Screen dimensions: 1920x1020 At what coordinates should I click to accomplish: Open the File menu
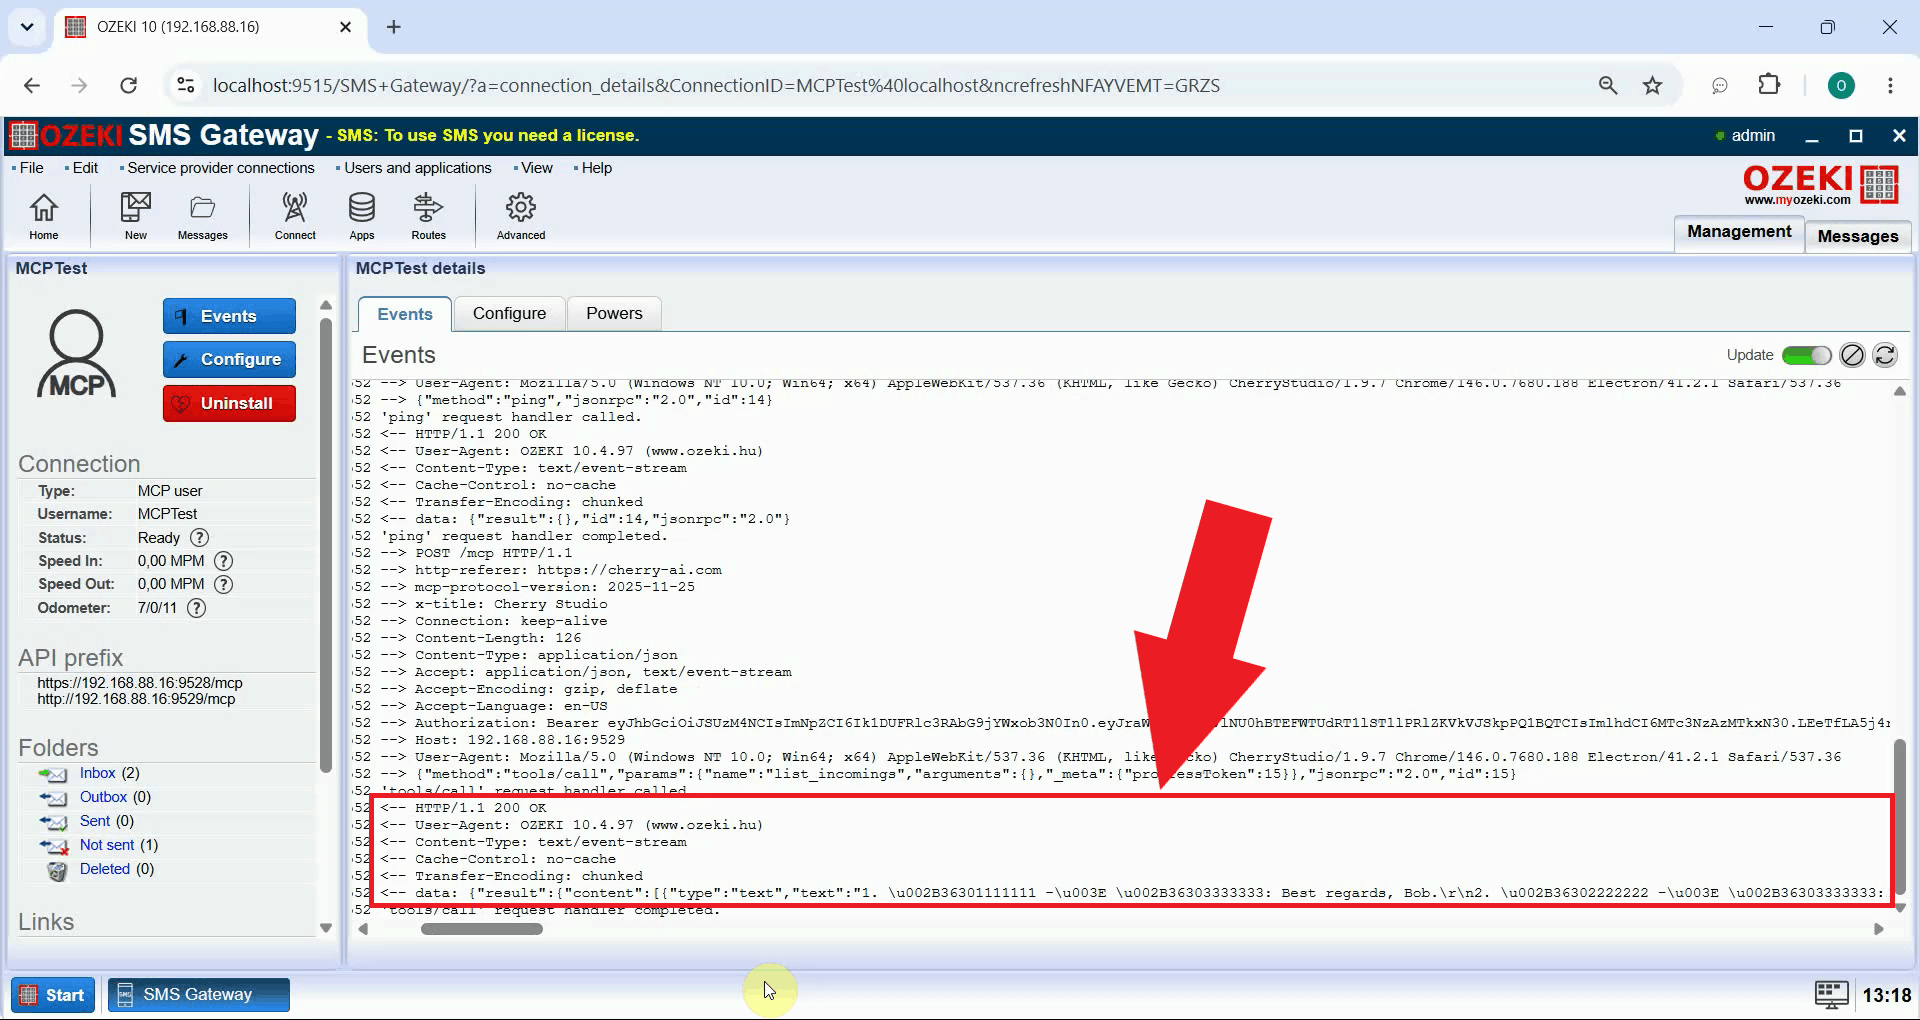pyautogui.click(x=31, y=168)
